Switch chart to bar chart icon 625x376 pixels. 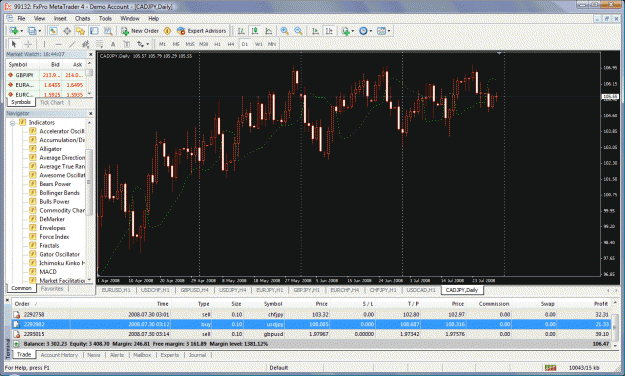tap(241, 31)
